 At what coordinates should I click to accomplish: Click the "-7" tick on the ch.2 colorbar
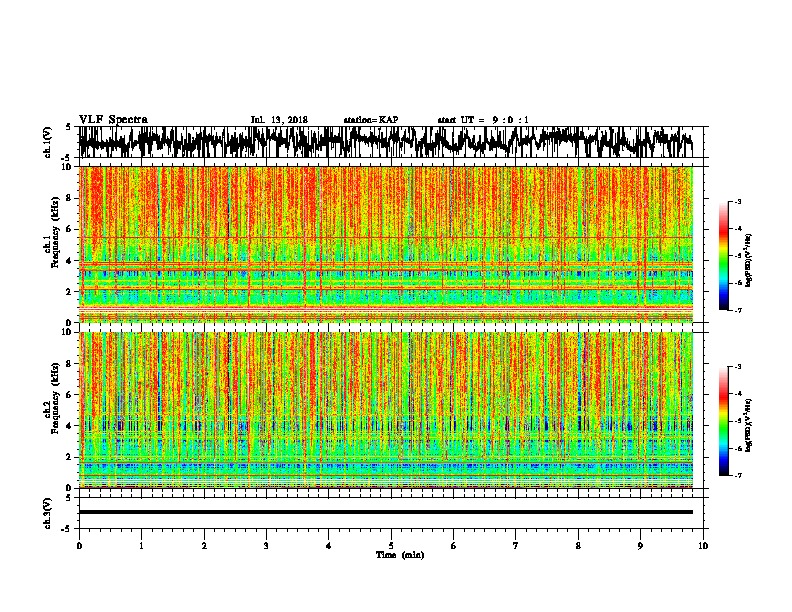pyautogui.click(x=738, y=475)
